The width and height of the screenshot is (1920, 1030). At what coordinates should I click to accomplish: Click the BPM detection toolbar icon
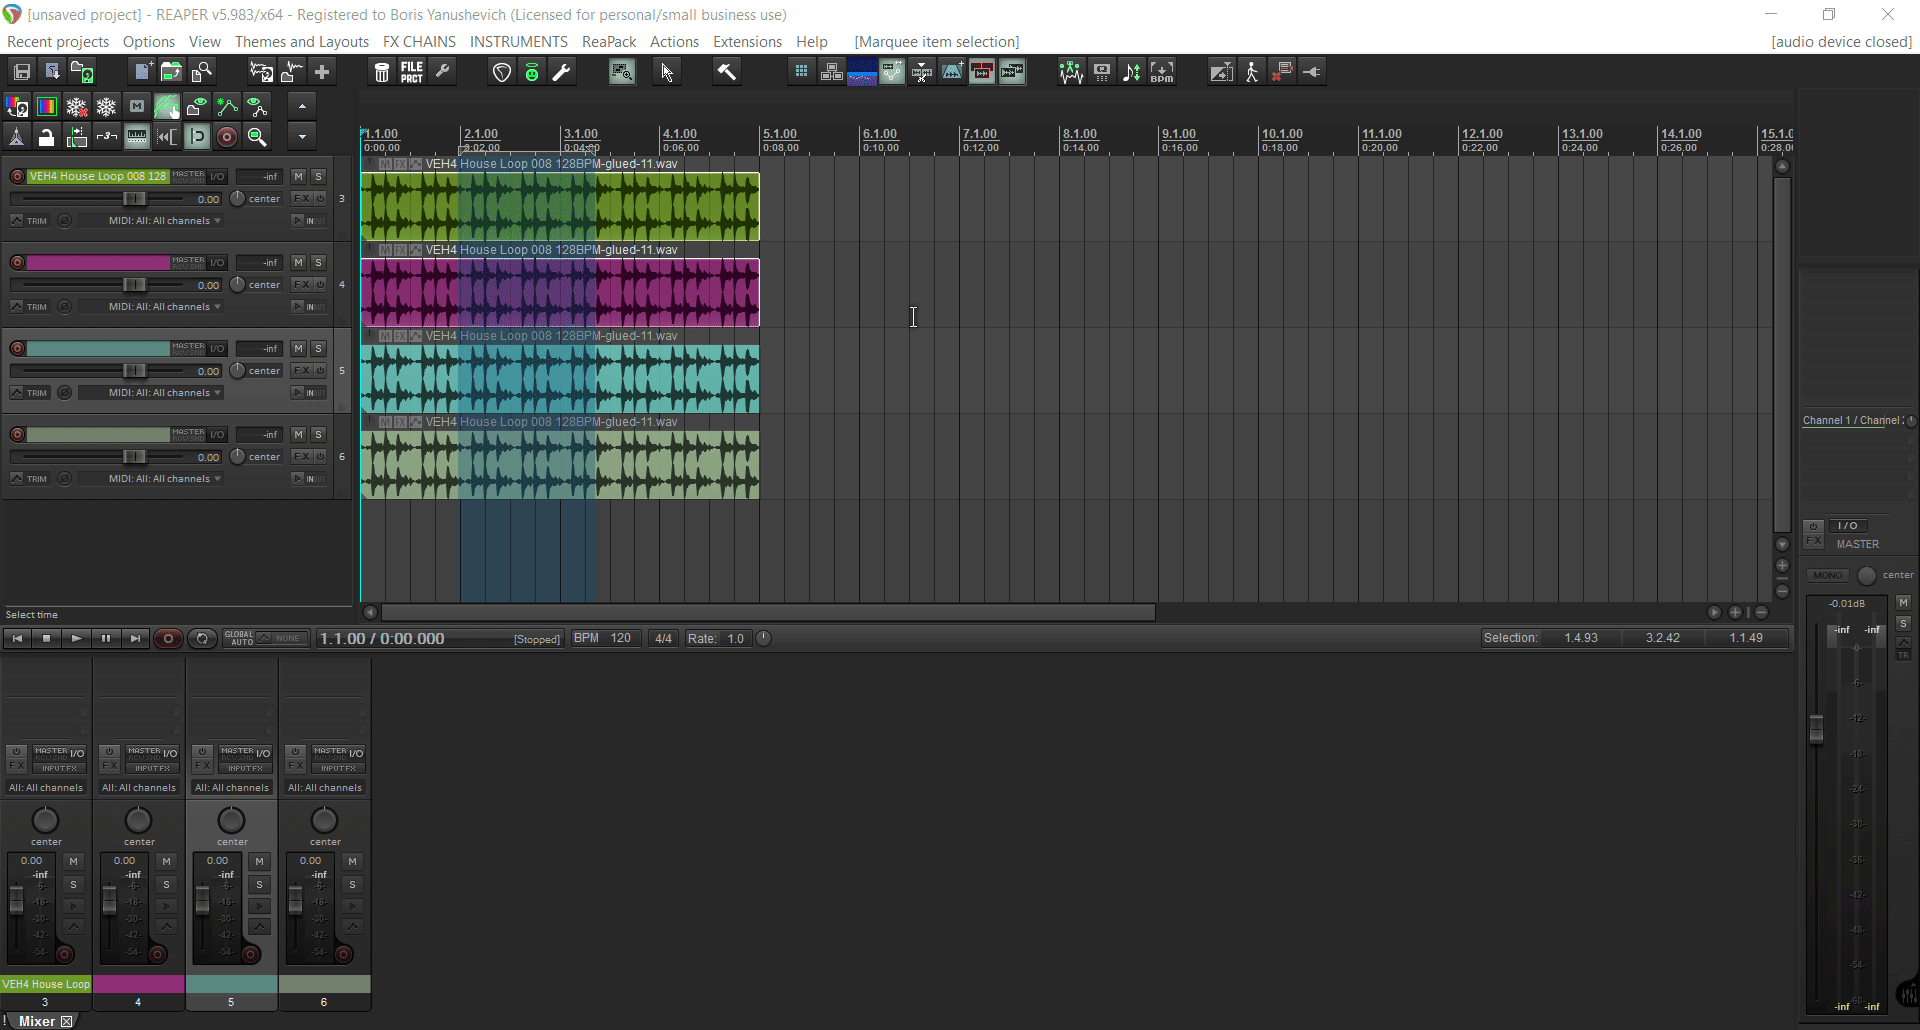click(1162, 72)
